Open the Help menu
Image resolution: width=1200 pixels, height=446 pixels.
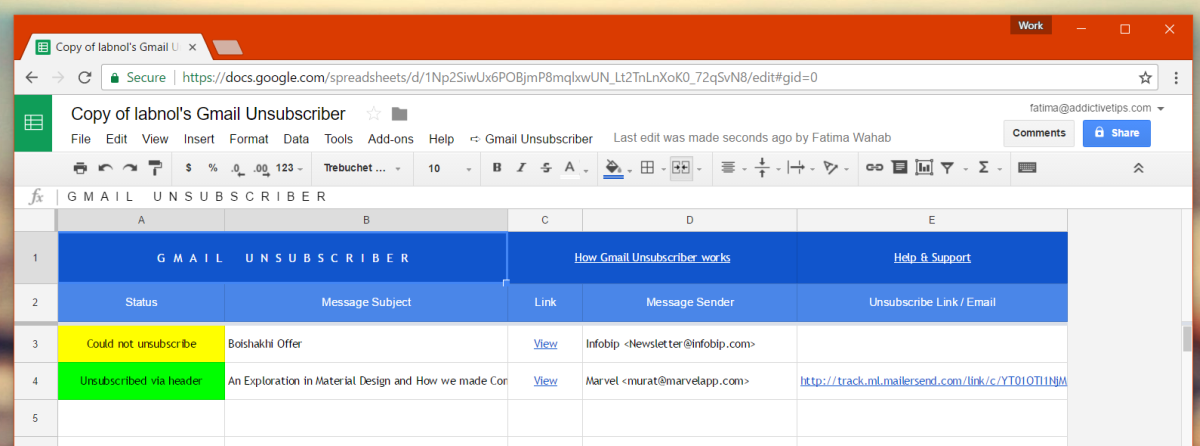(x=441, y=139)
